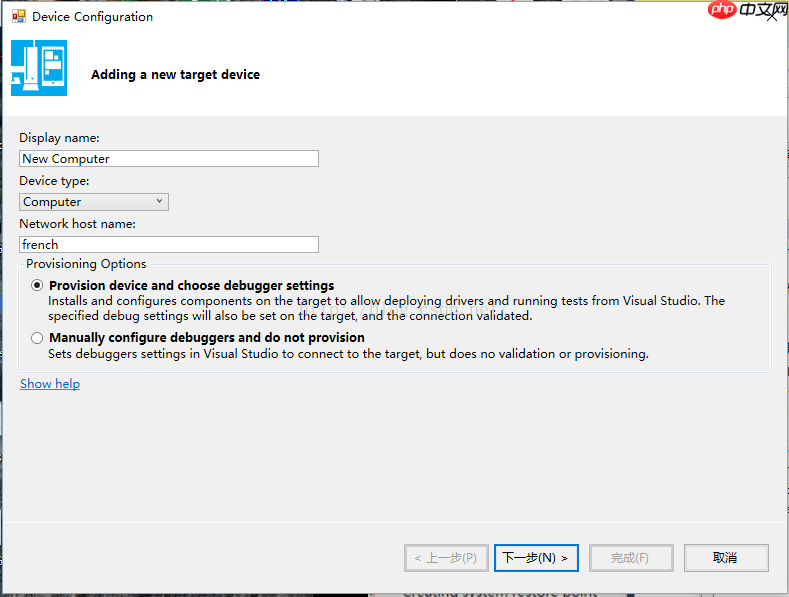Image resolution: width=789 pixels, height=597 pixels.
Task: Click the Network host name label
Action: pos(77,224)
